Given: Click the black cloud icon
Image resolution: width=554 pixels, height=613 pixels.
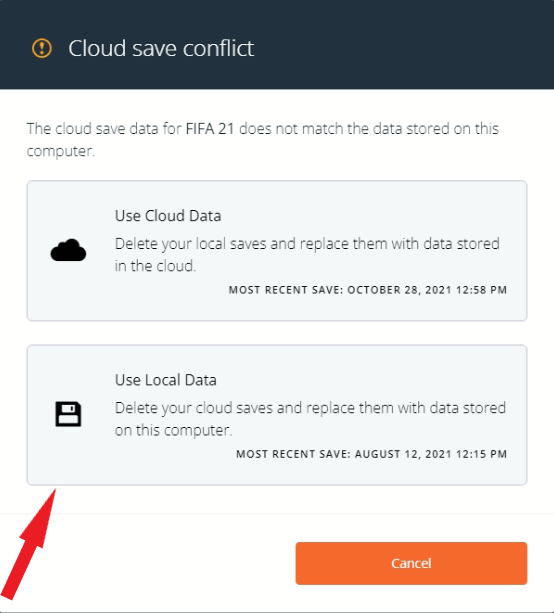Looking at the screenshot, I should point(68,250).
